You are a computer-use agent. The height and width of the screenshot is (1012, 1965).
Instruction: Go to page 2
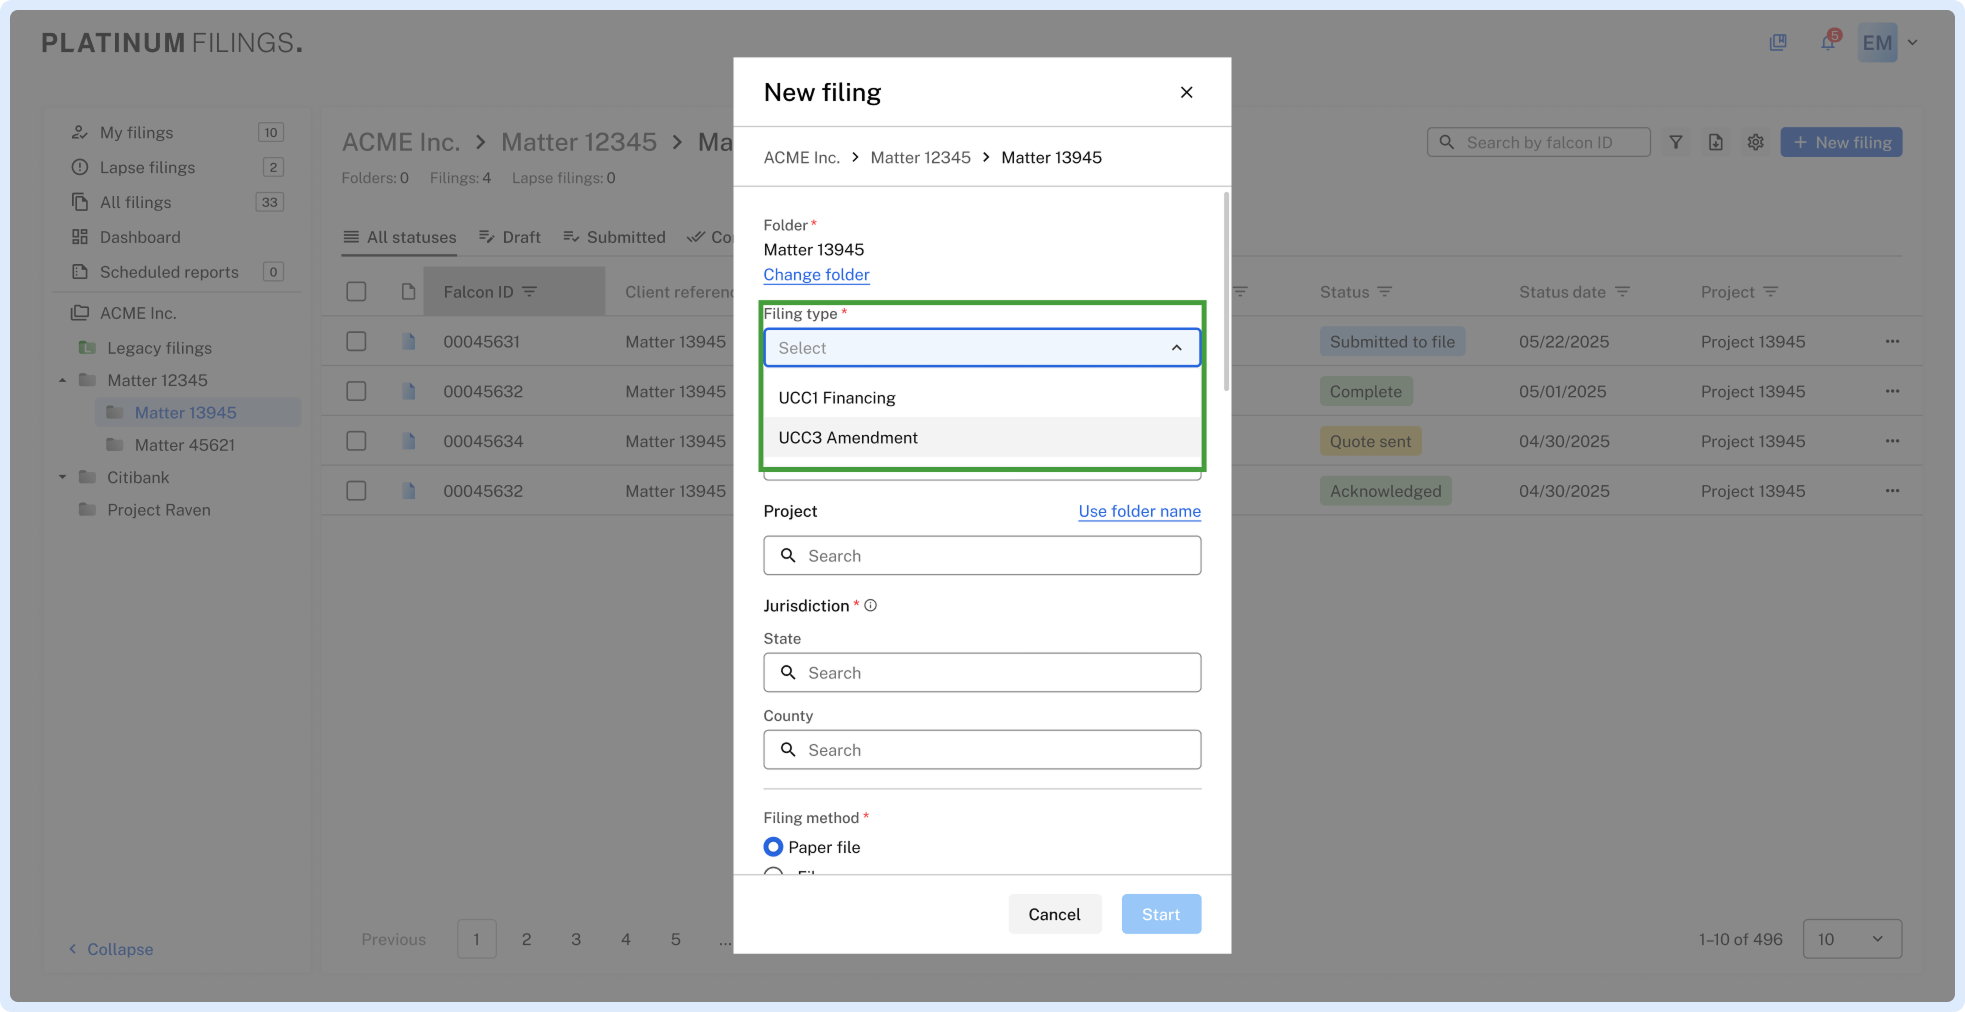(x=526, y=939)
